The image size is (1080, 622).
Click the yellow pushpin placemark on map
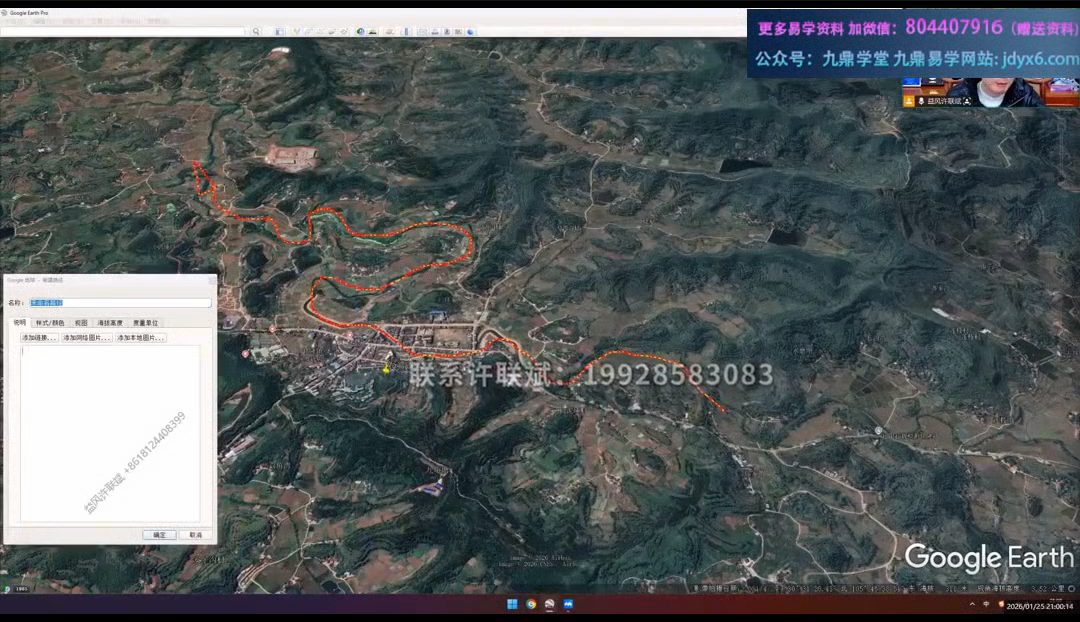tap(386, 369)
